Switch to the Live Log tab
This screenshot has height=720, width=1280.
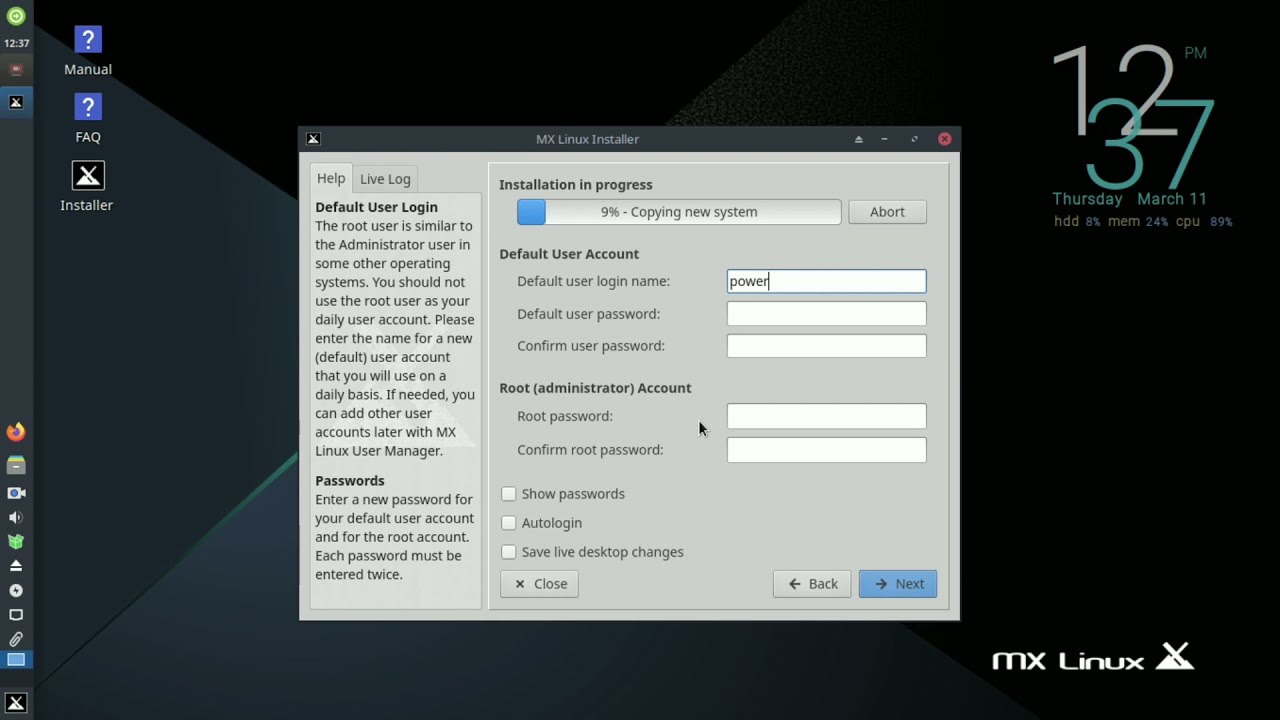tap(385, 179)
